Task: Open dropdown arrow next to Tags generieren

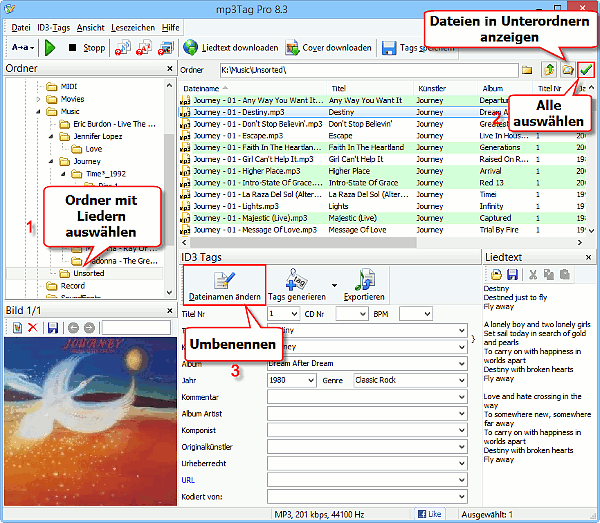Action: 334,285
